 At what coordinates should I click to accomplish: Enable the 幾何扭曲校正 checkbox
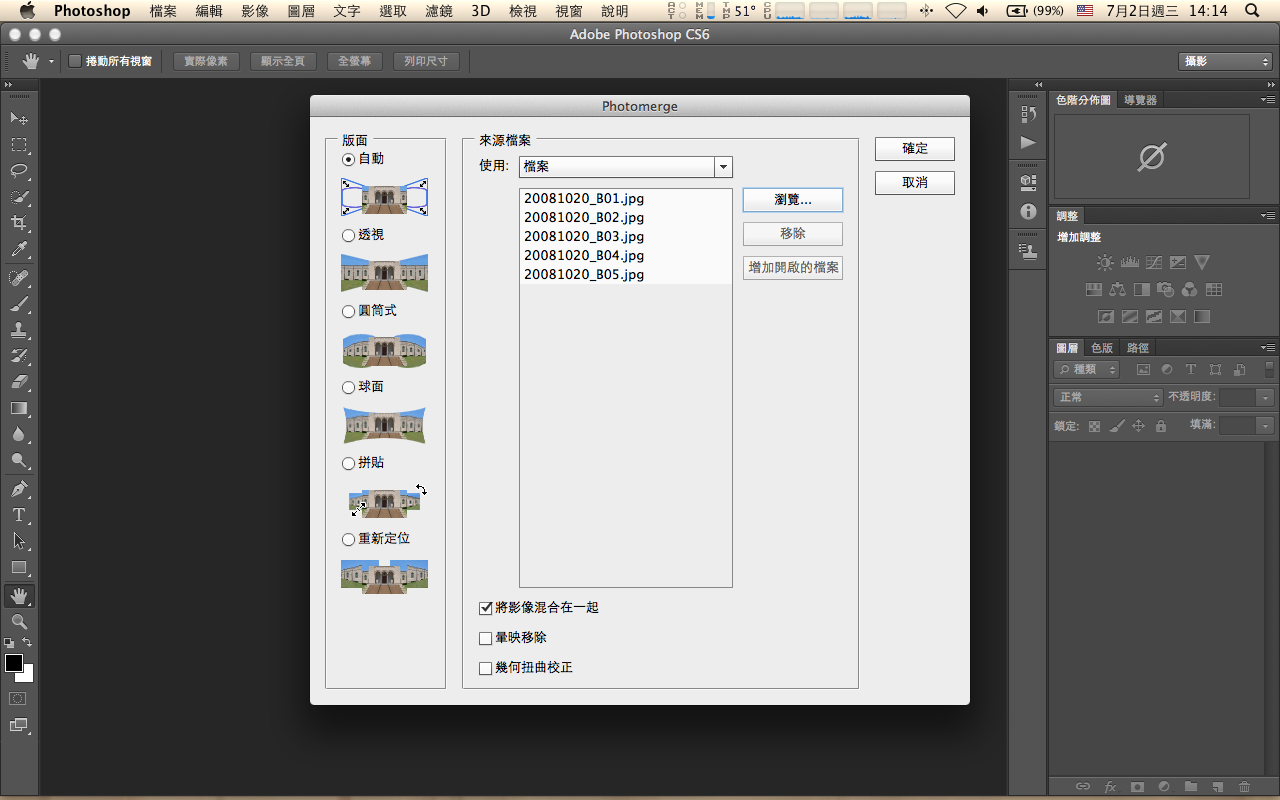point(486,667)
